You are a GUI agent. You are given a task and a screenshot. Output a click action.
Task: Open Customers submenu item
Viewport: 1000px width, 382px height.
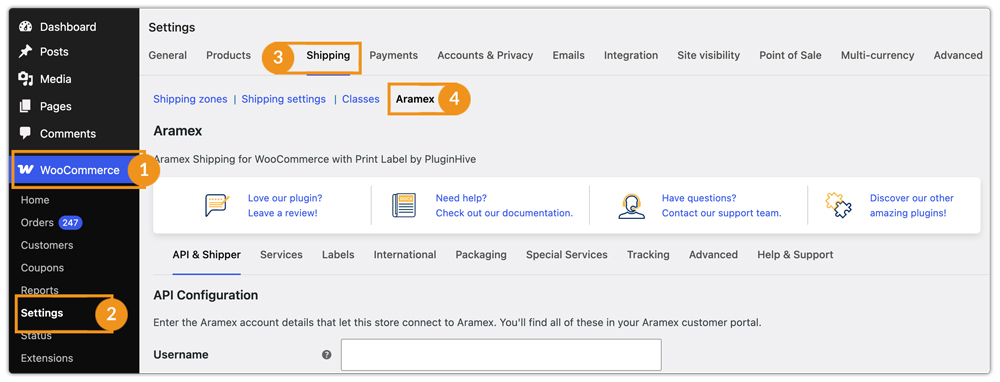click(x=47, y=246)
